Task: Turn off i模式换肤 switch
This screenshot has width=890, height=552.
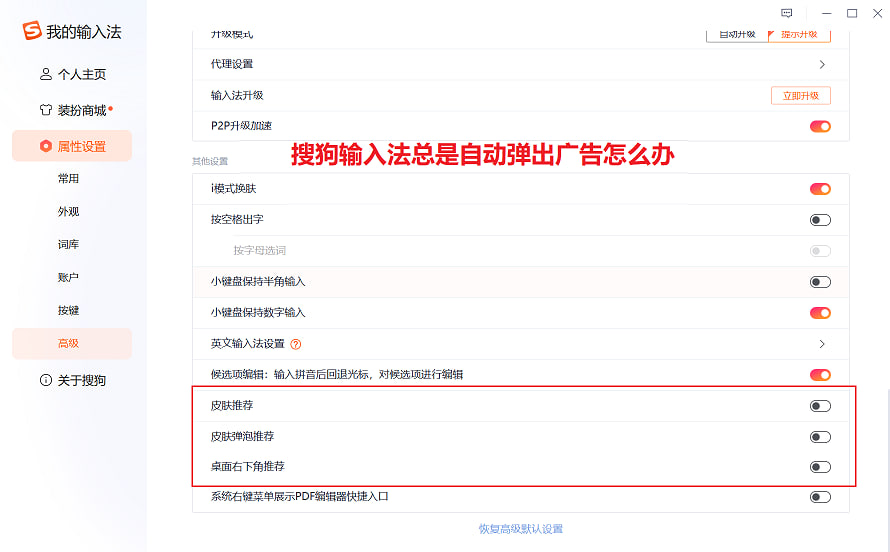Action: tap(820, 189)
